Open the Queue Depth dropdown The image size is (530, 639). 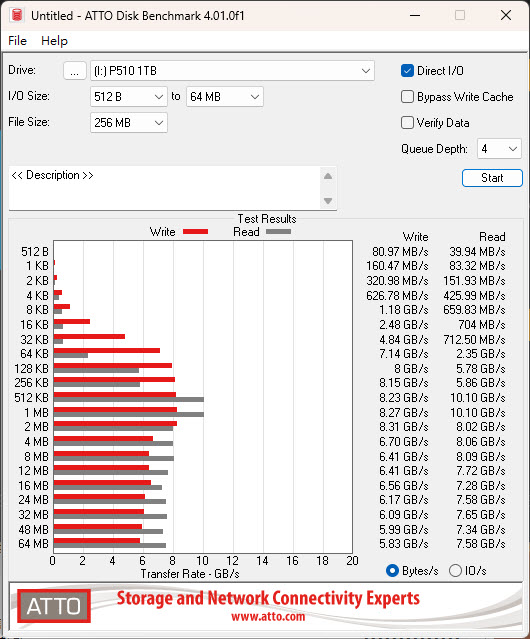click(499, 149)
